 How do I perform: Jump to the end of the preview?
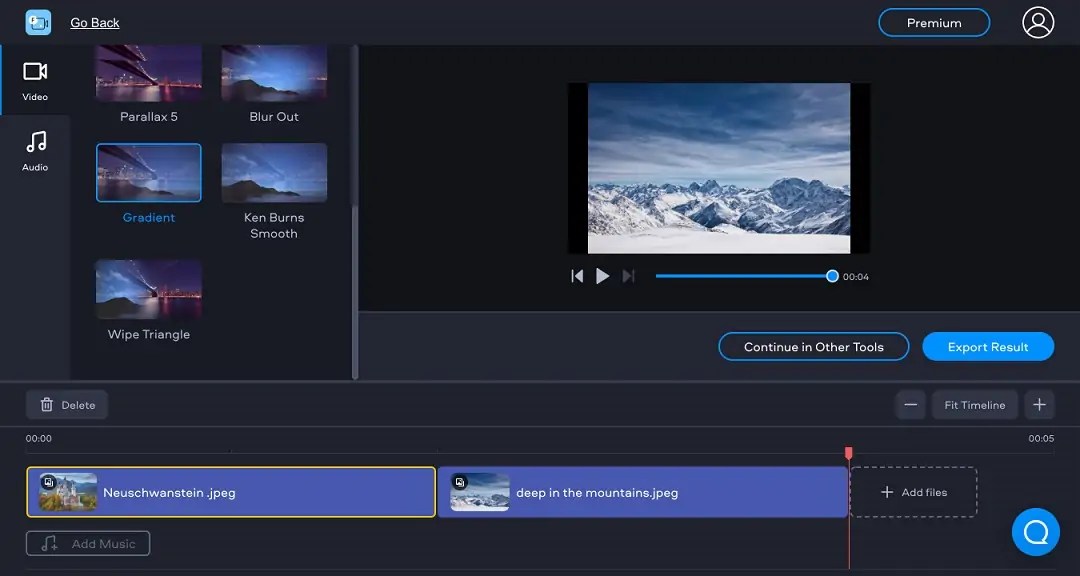coord(629,276)
